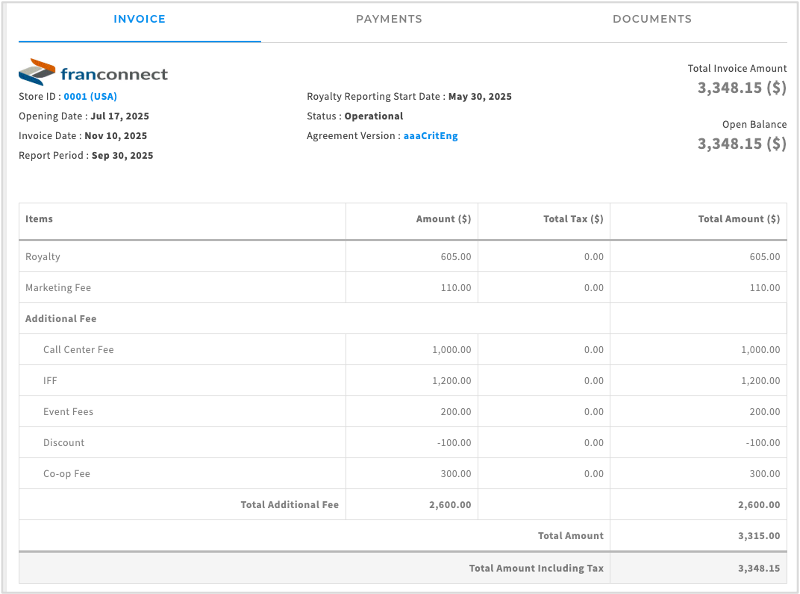Click the Open Balance label

coord(754,125)
